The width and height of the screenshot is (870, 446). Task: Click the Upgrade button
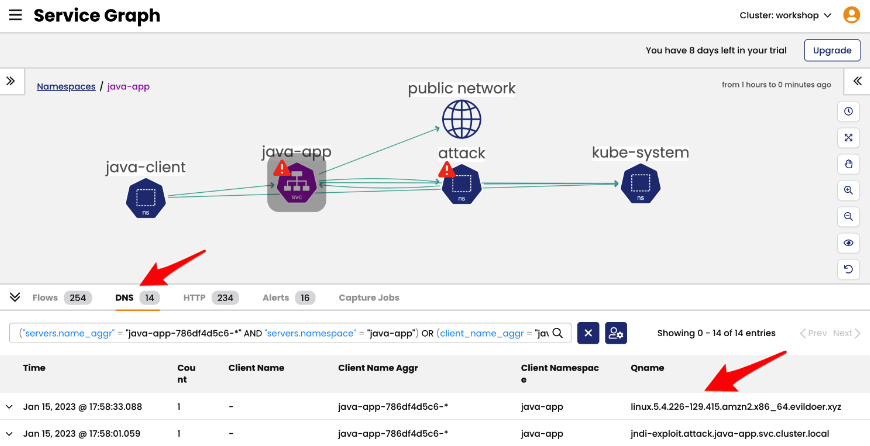[832, 50]
